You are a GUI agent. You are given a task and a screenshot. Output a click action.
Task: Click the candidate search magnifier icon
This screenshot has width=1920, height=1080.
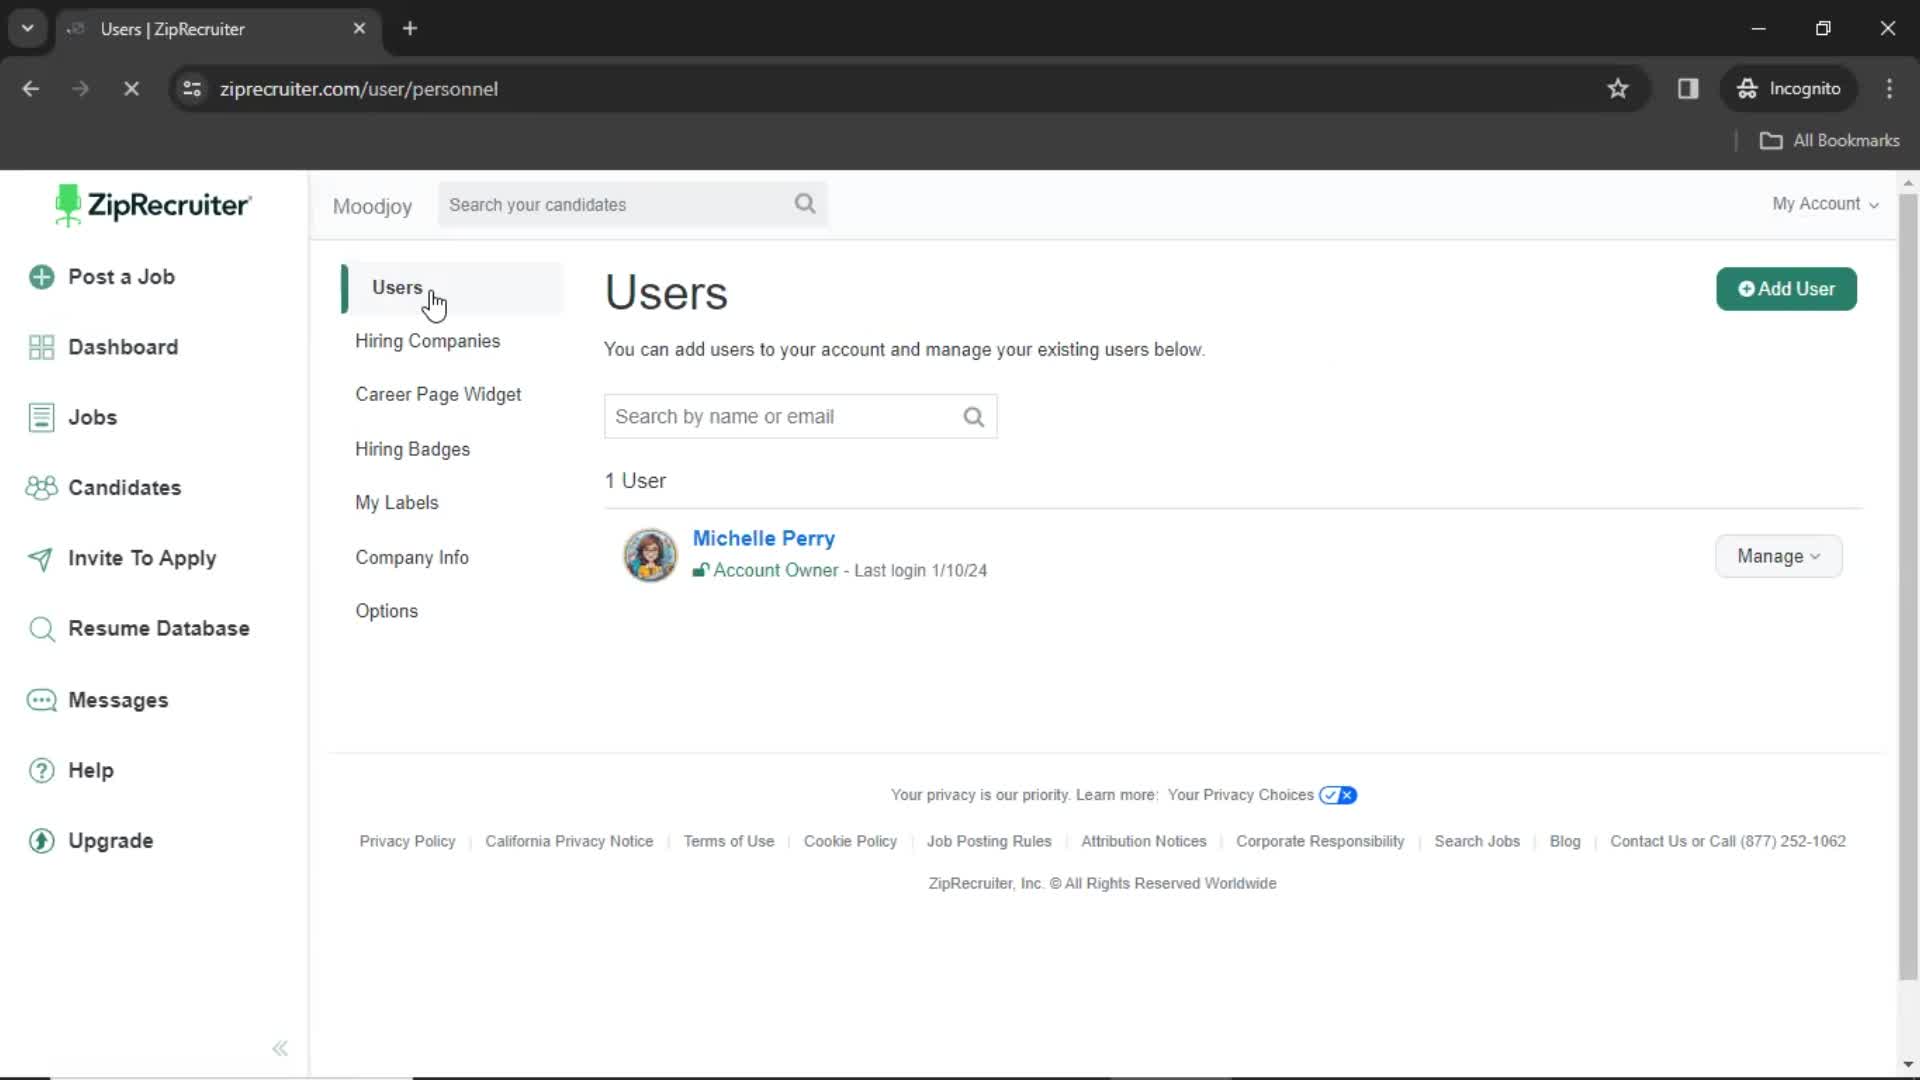point(805,204)
